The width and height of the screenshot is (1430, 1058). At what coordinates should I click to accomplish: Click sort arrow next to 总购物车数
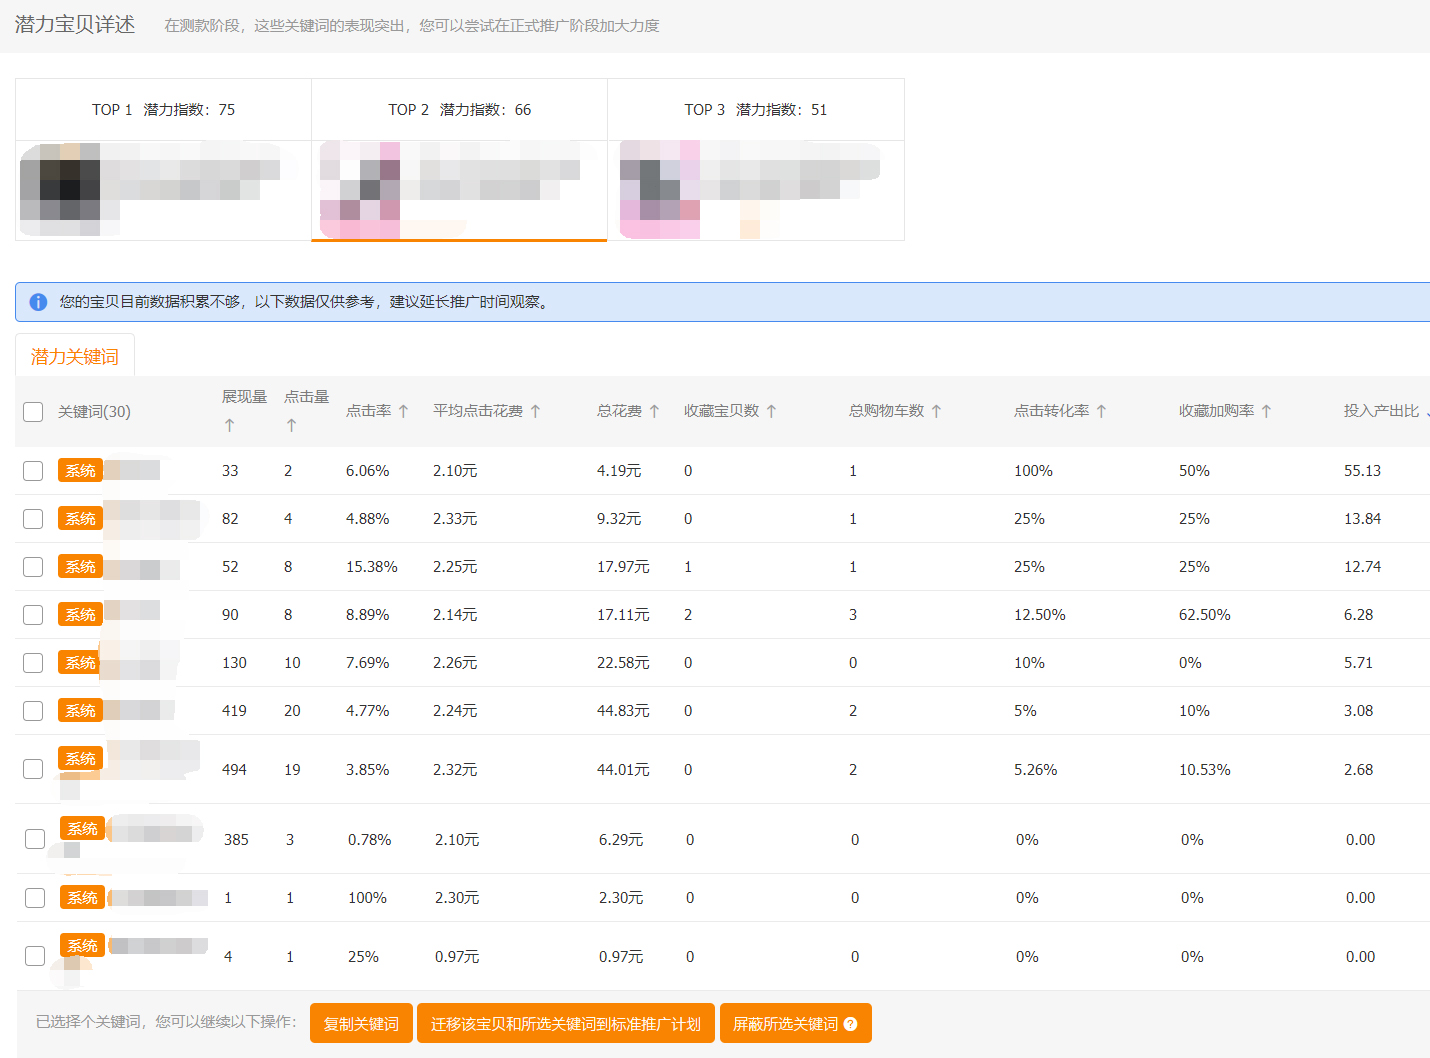click(x=936, y=411)
